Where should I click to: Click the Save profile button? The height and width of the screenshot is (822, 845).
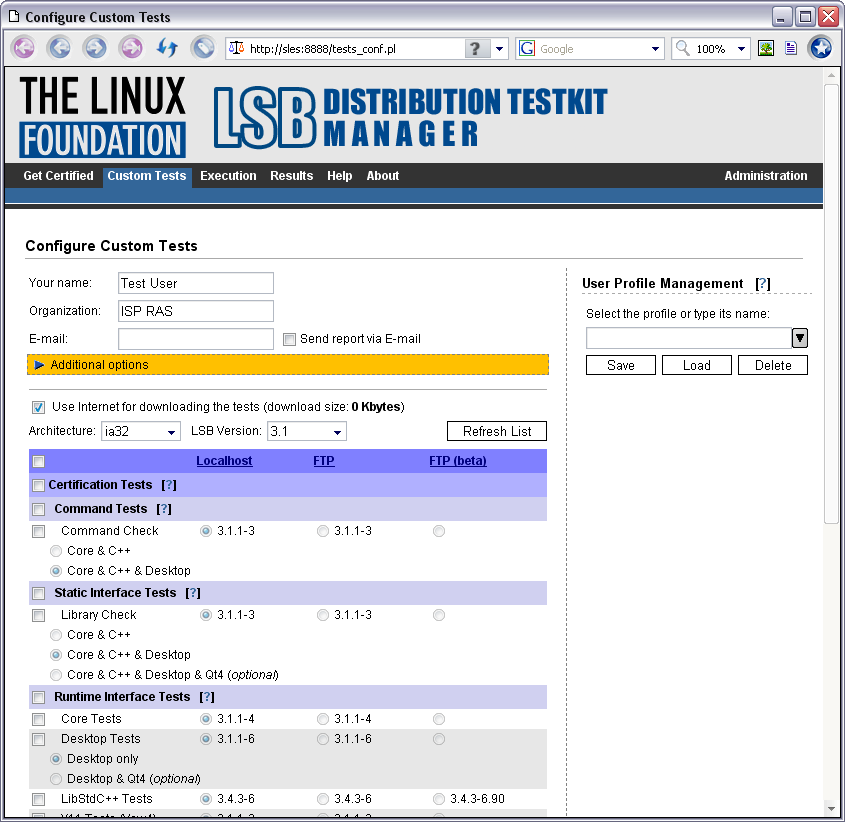621,365
